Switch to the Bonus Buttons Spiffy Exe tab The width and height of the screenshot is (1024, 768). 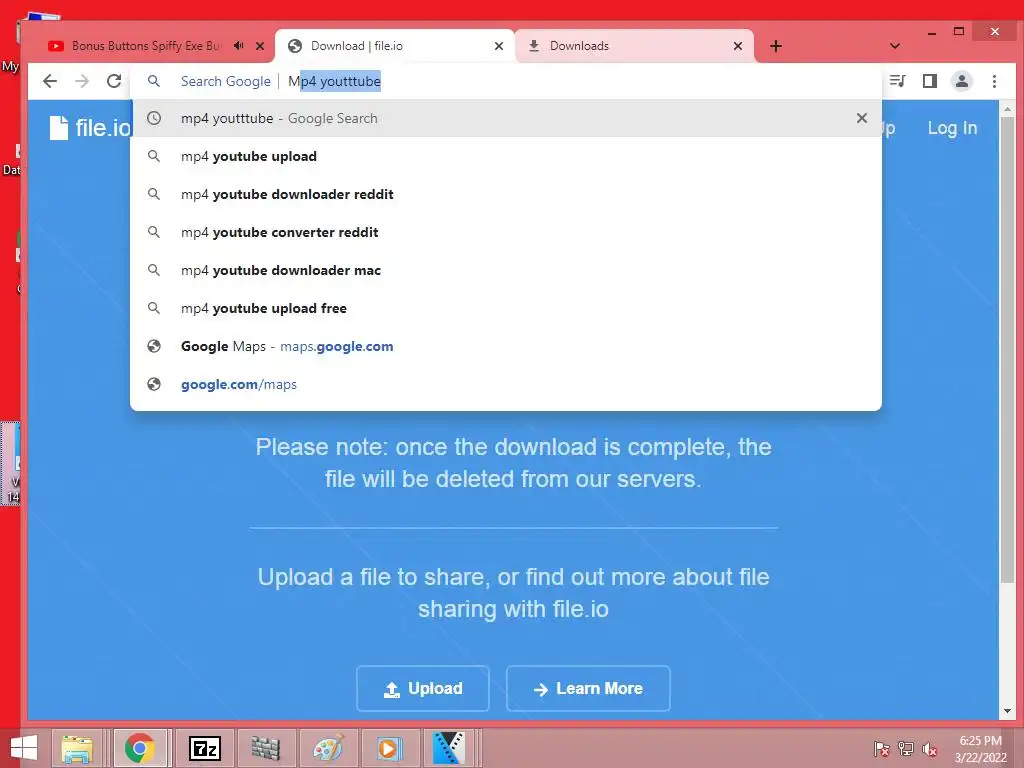click(147, 46)
